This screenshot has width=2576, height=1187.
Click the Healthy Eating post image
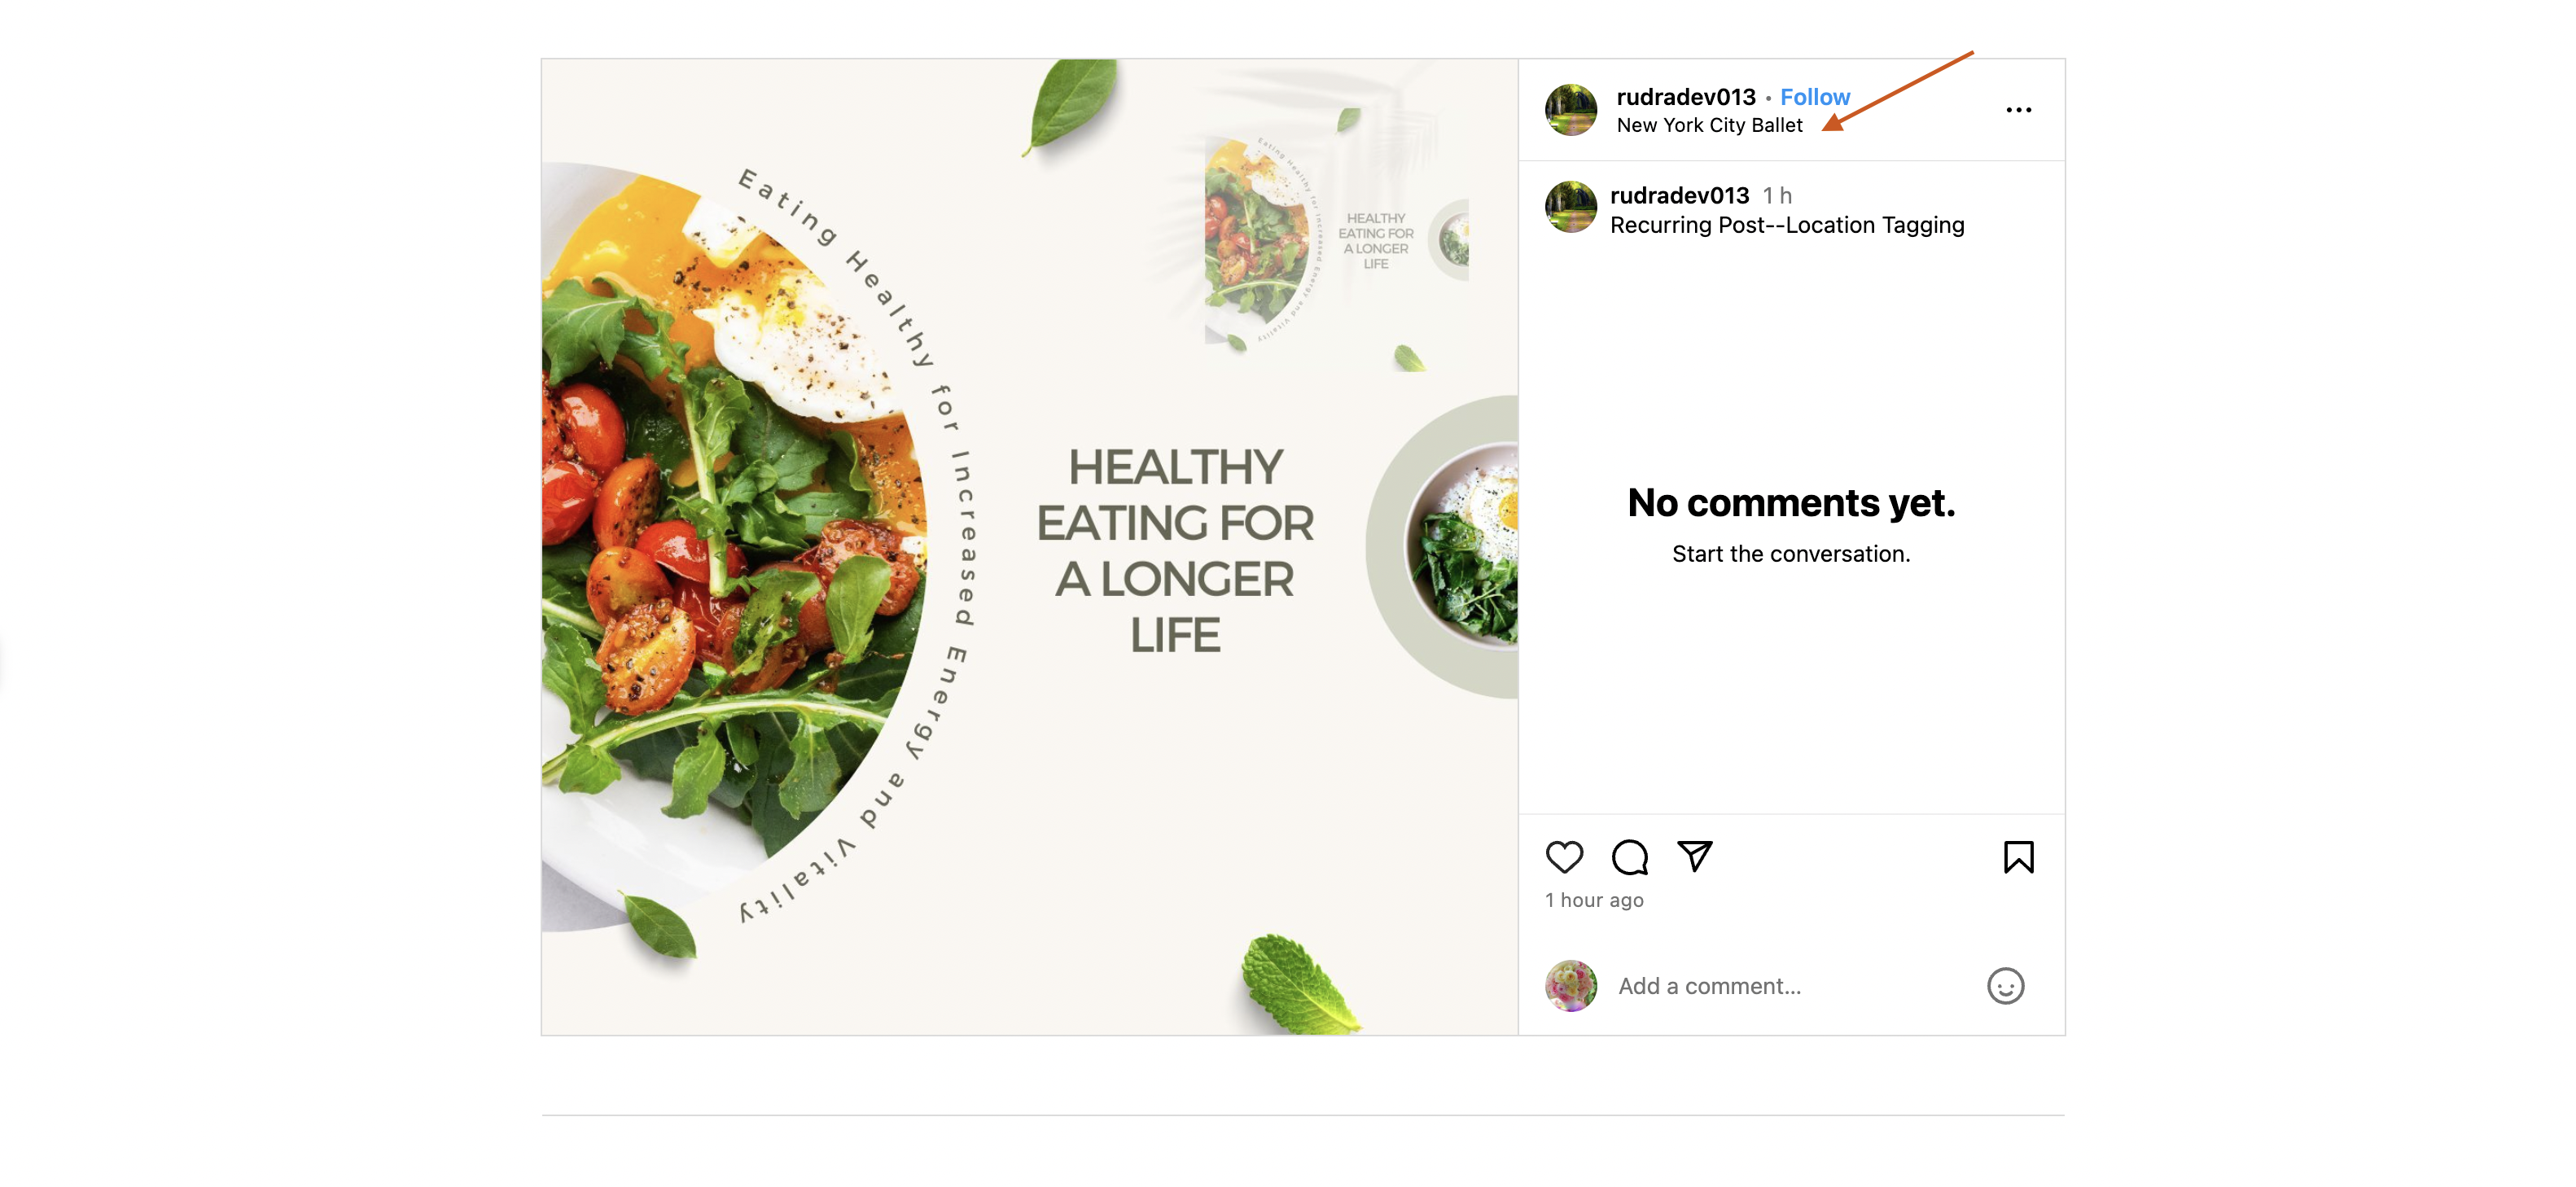tap(1029, 547)
